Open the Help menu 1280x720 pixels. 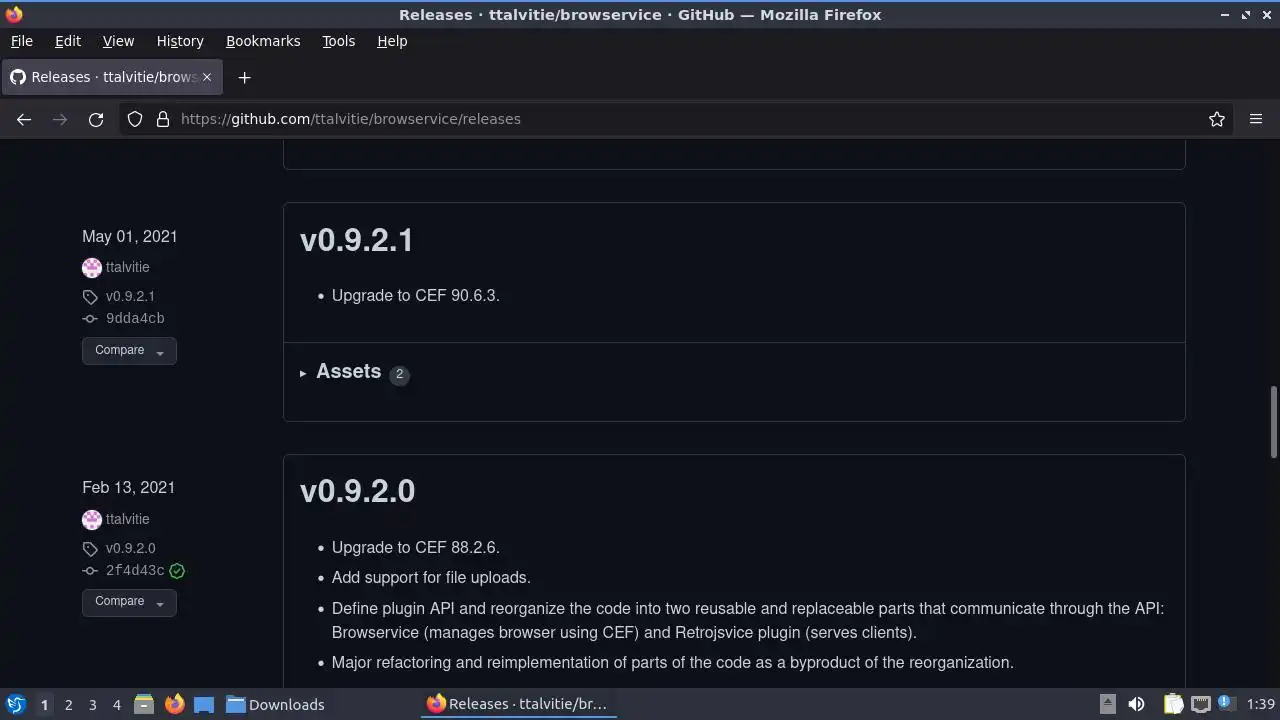pyautogui.click(x=392, y=41)
